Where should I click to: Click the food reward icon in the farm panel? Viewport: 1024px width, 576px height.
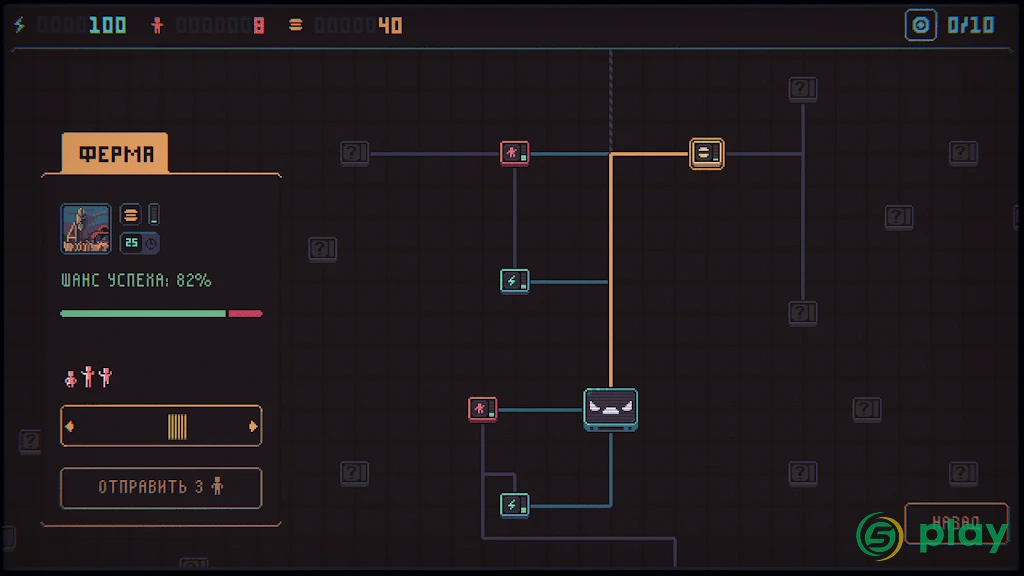click(131, 215)
